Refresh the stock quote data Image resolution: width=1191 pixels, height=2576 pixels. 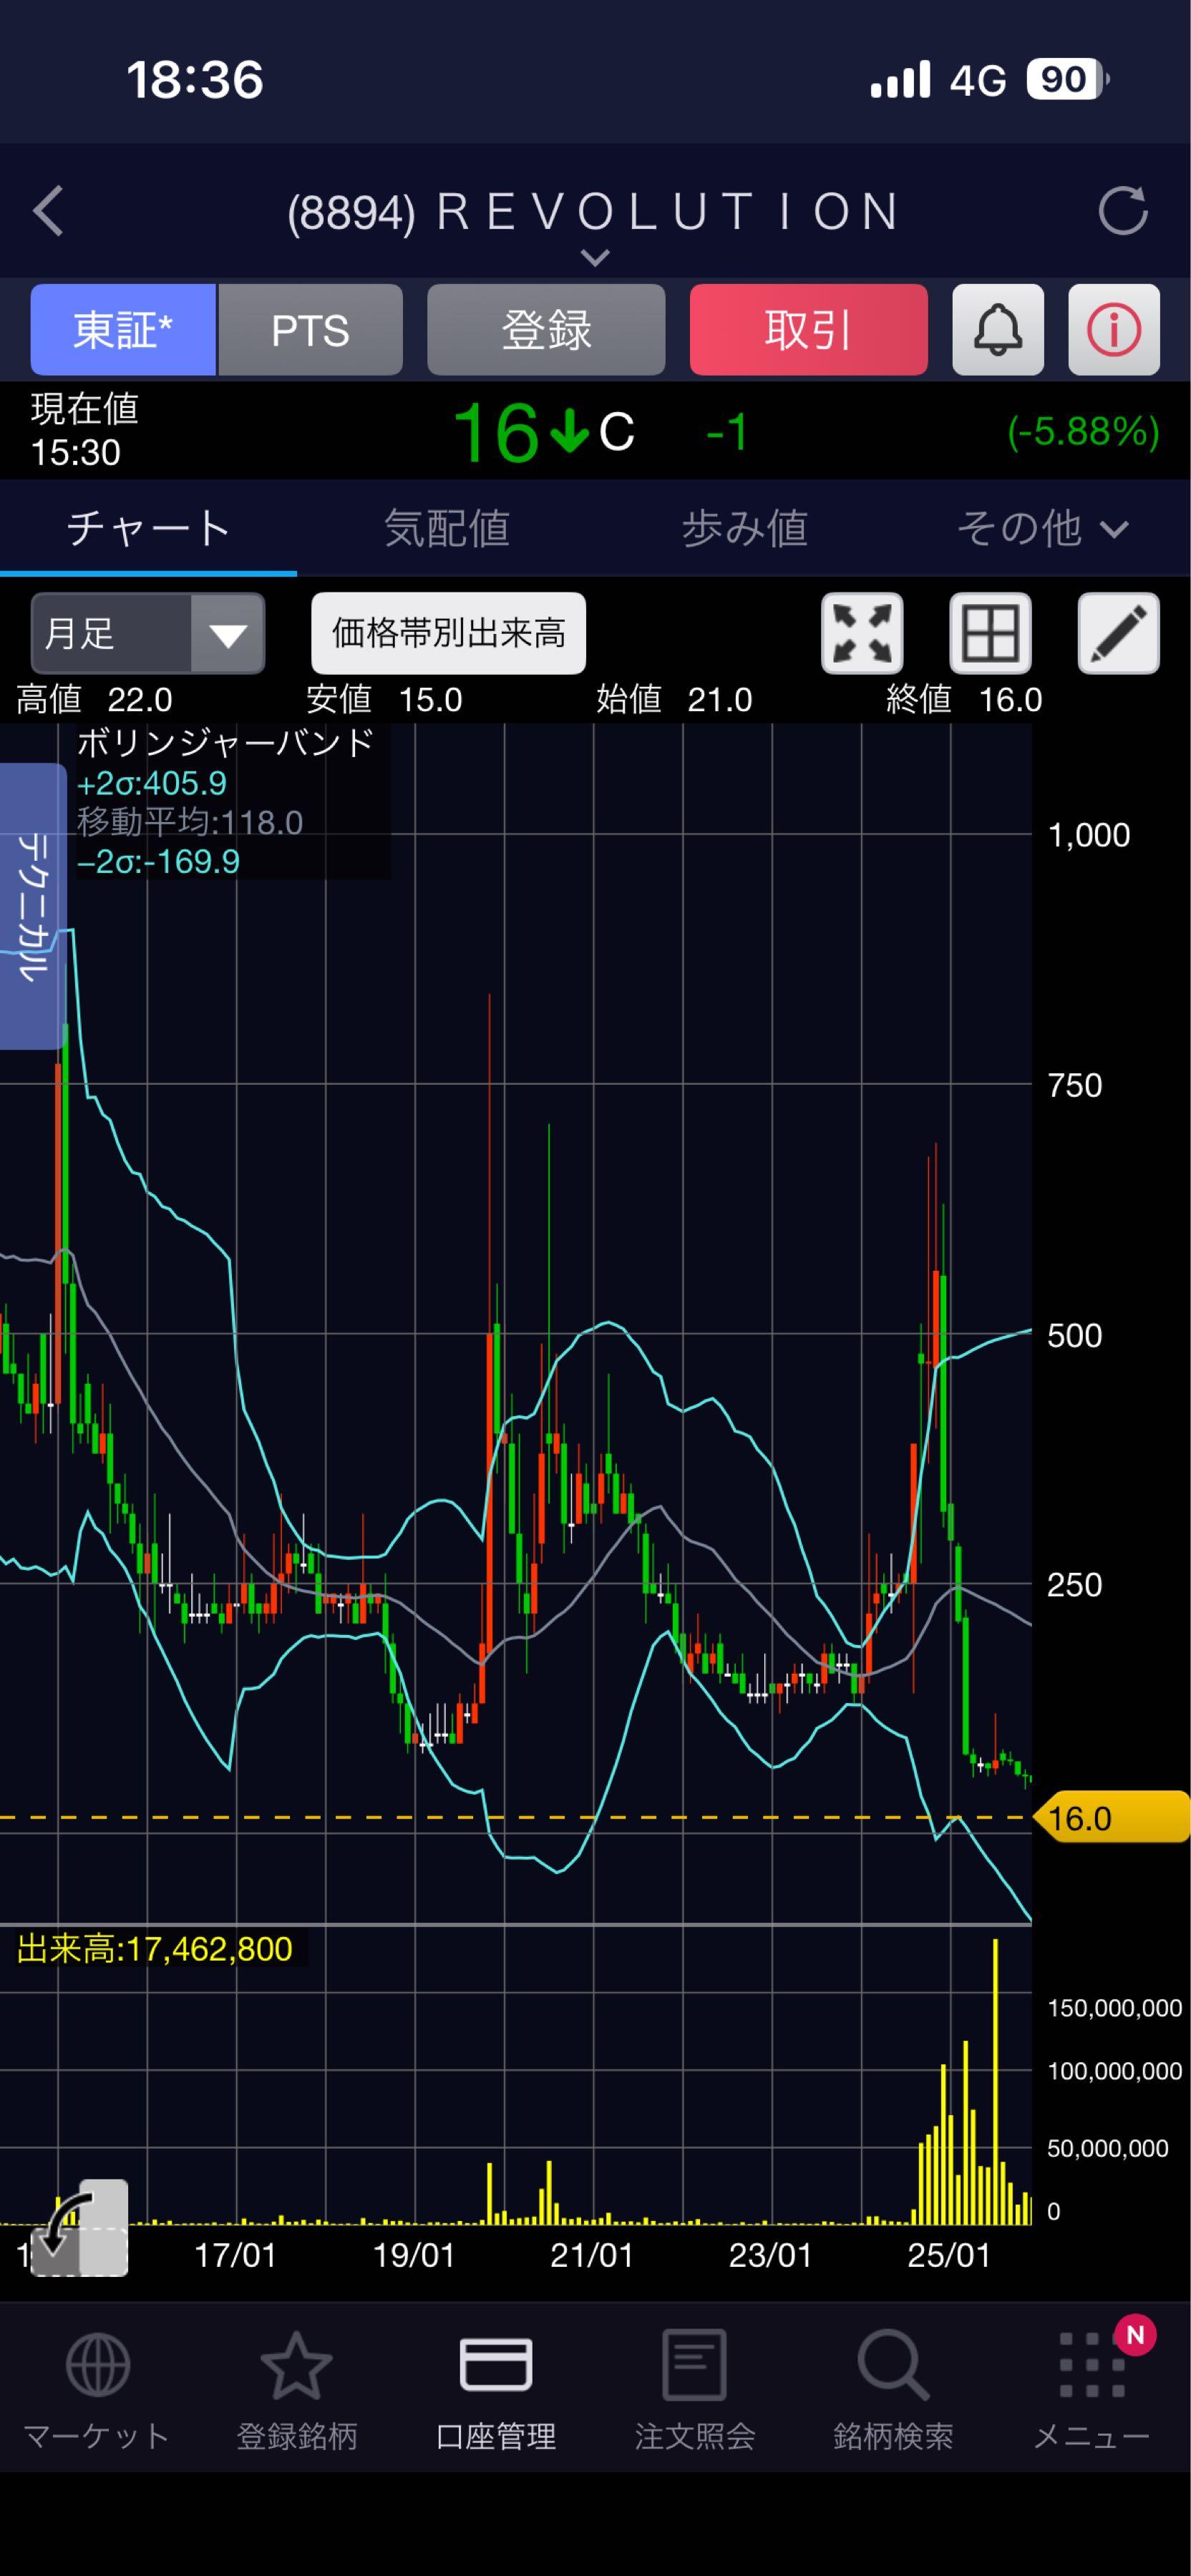(1122, 211)
